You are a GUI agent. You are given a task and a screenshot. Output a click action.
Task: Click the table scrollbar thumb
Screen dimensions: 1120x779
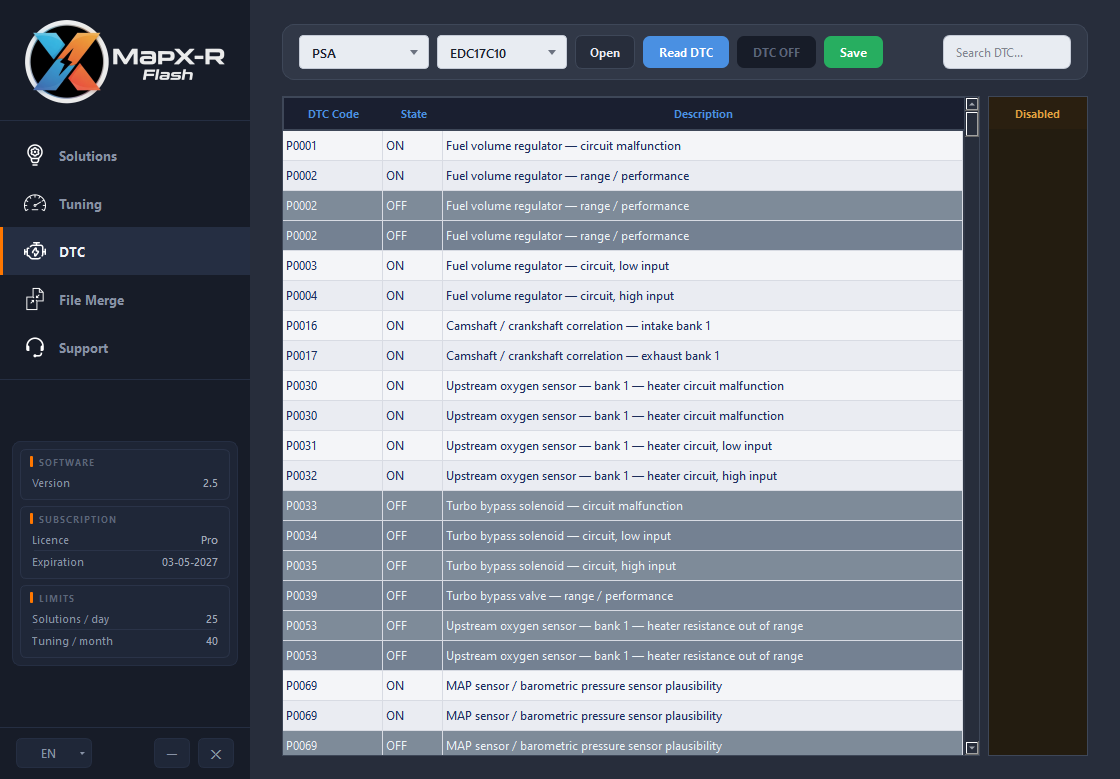tap(971, 124)
